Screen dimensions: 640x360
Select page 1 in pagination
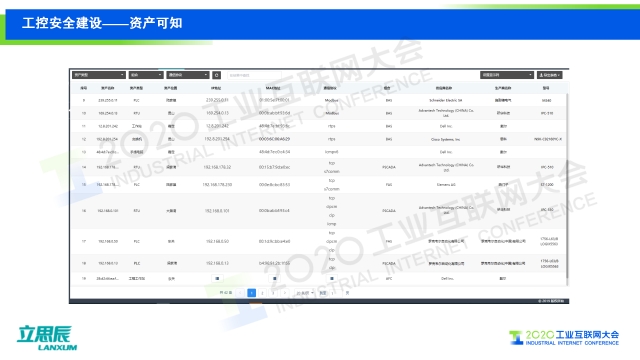(251, 293)
